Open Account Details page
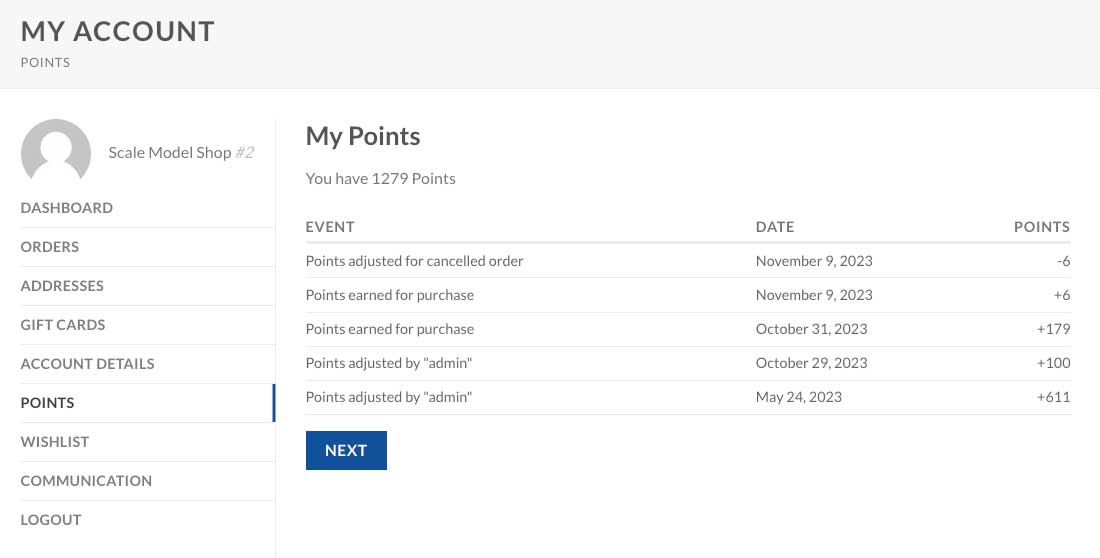Viewport: 1100px width, 558px height. point(88,364)
